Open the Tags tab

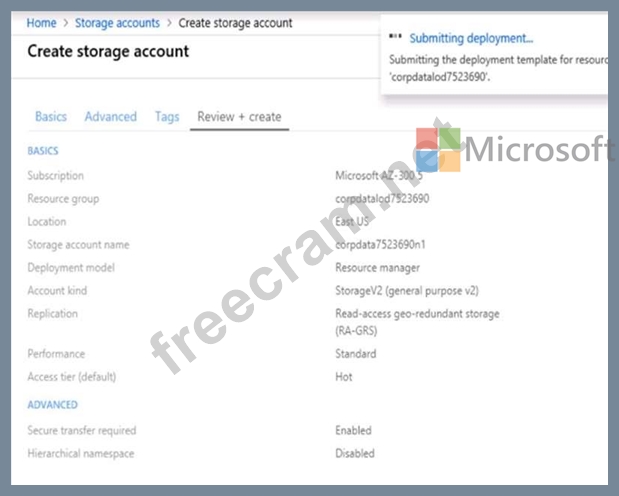pos(167,117)
